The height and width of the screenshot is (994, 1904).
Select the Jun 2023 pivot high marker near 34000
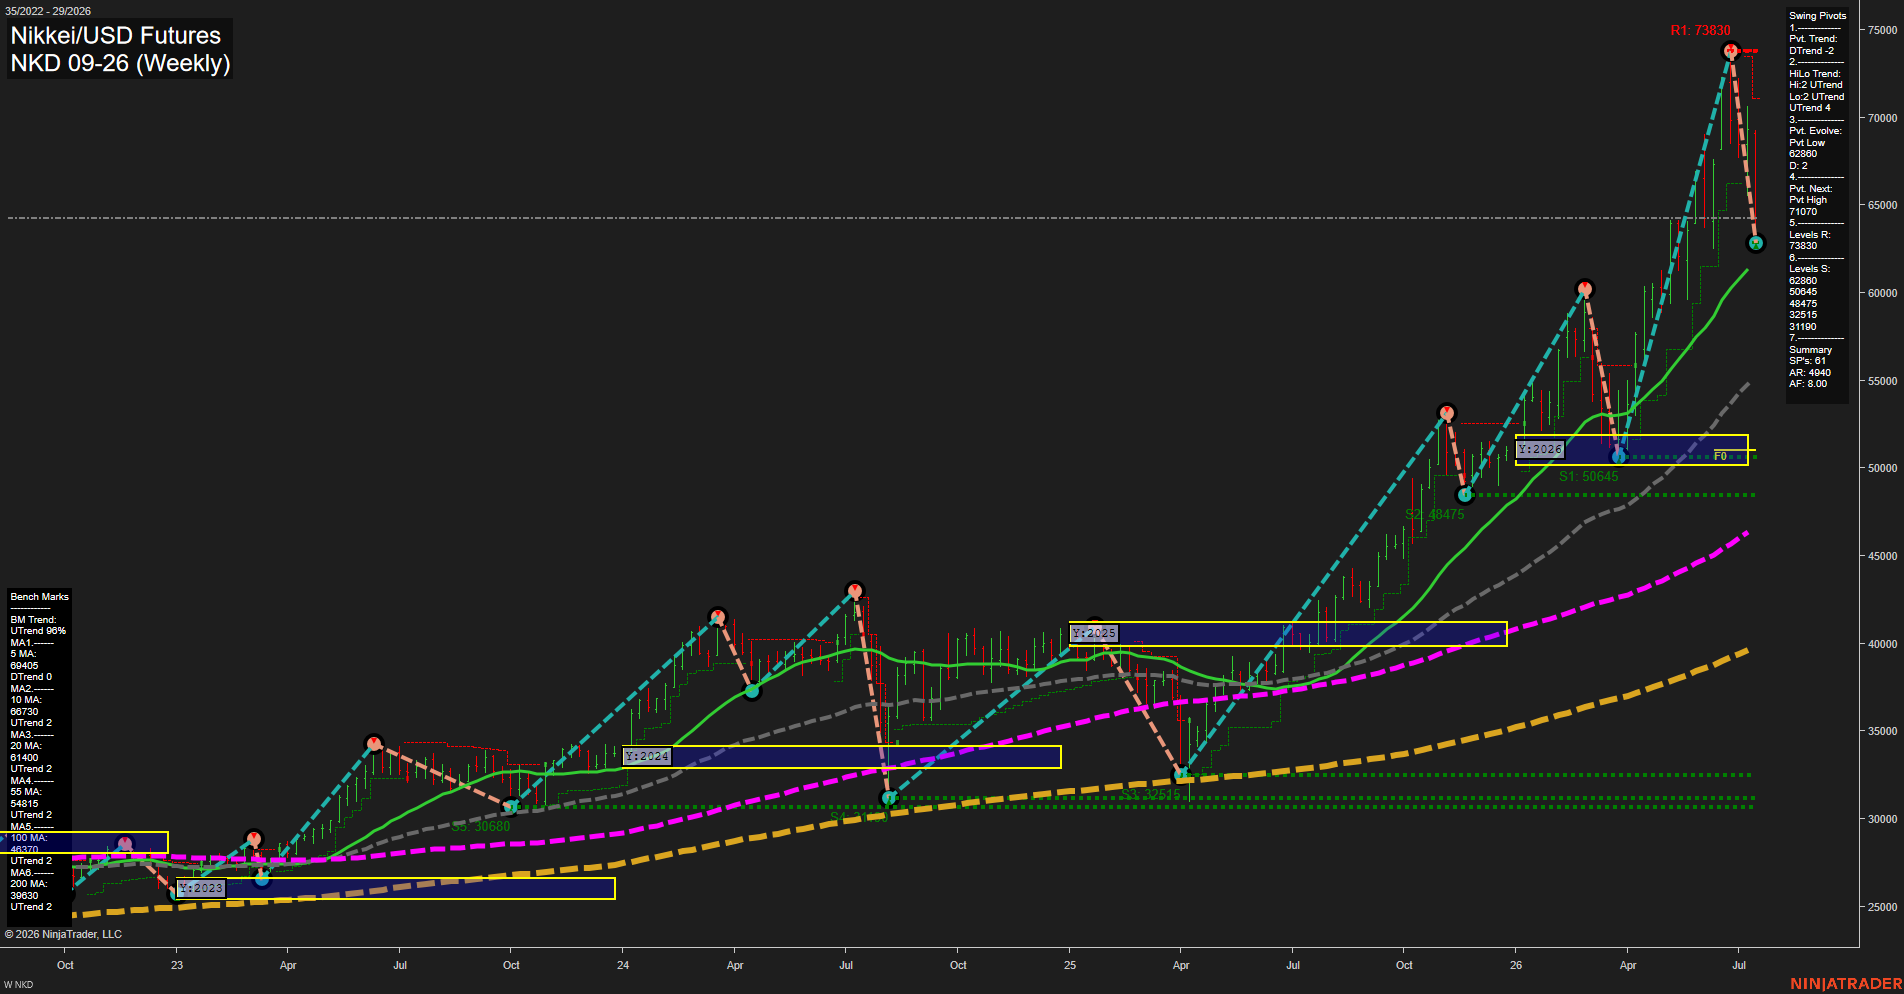coord(374,743)
